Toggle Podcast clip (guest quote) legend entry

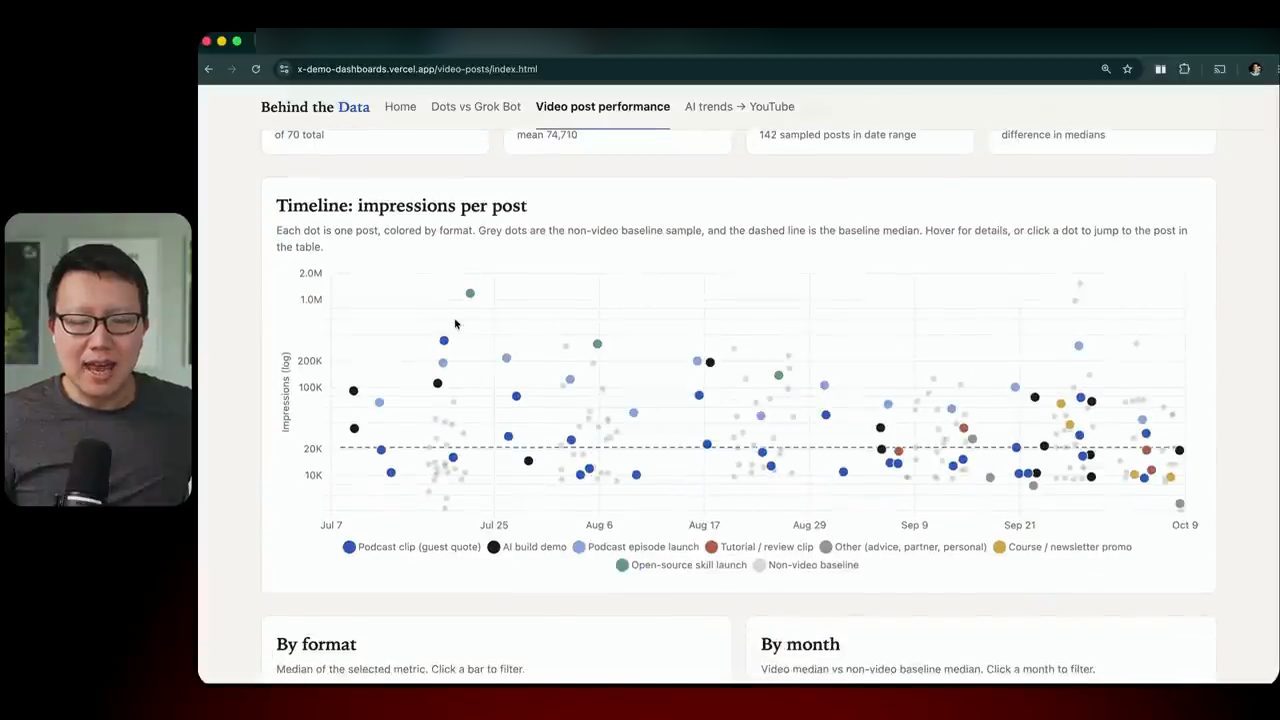[411, 547]
